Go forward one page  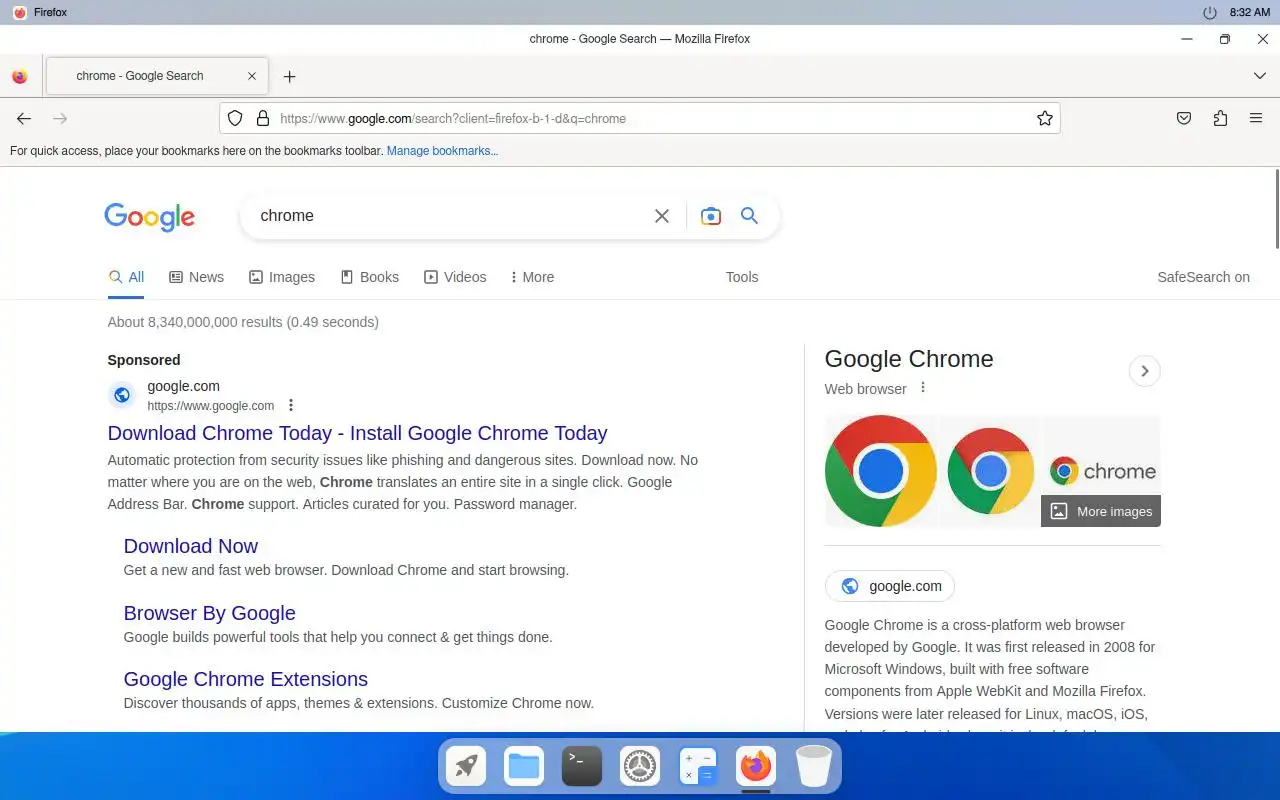pos(60,118)
